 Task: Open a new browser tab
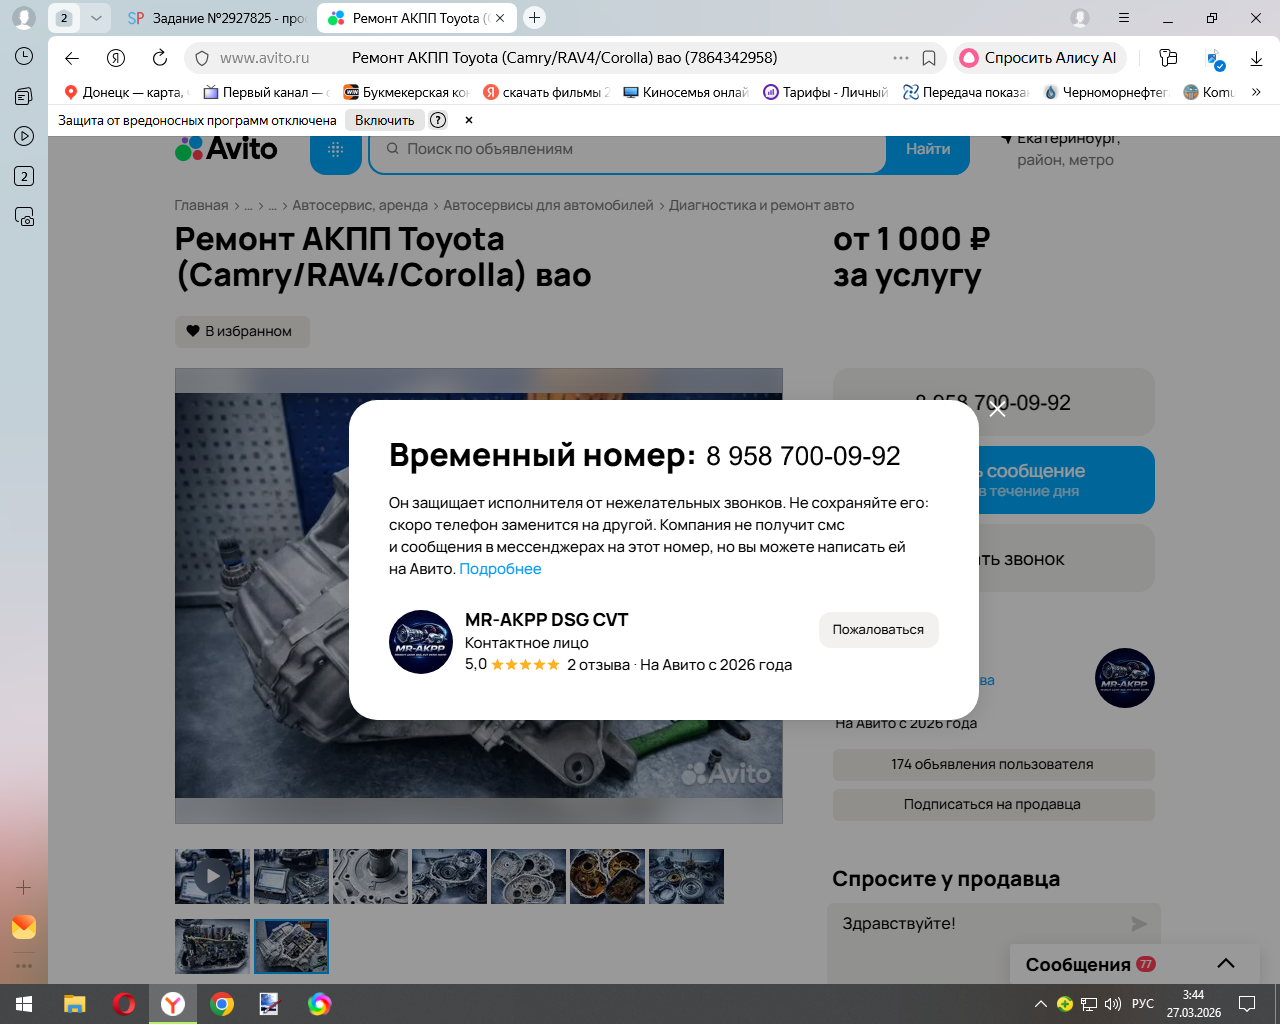pyautogui.click(x=535, y=17)
